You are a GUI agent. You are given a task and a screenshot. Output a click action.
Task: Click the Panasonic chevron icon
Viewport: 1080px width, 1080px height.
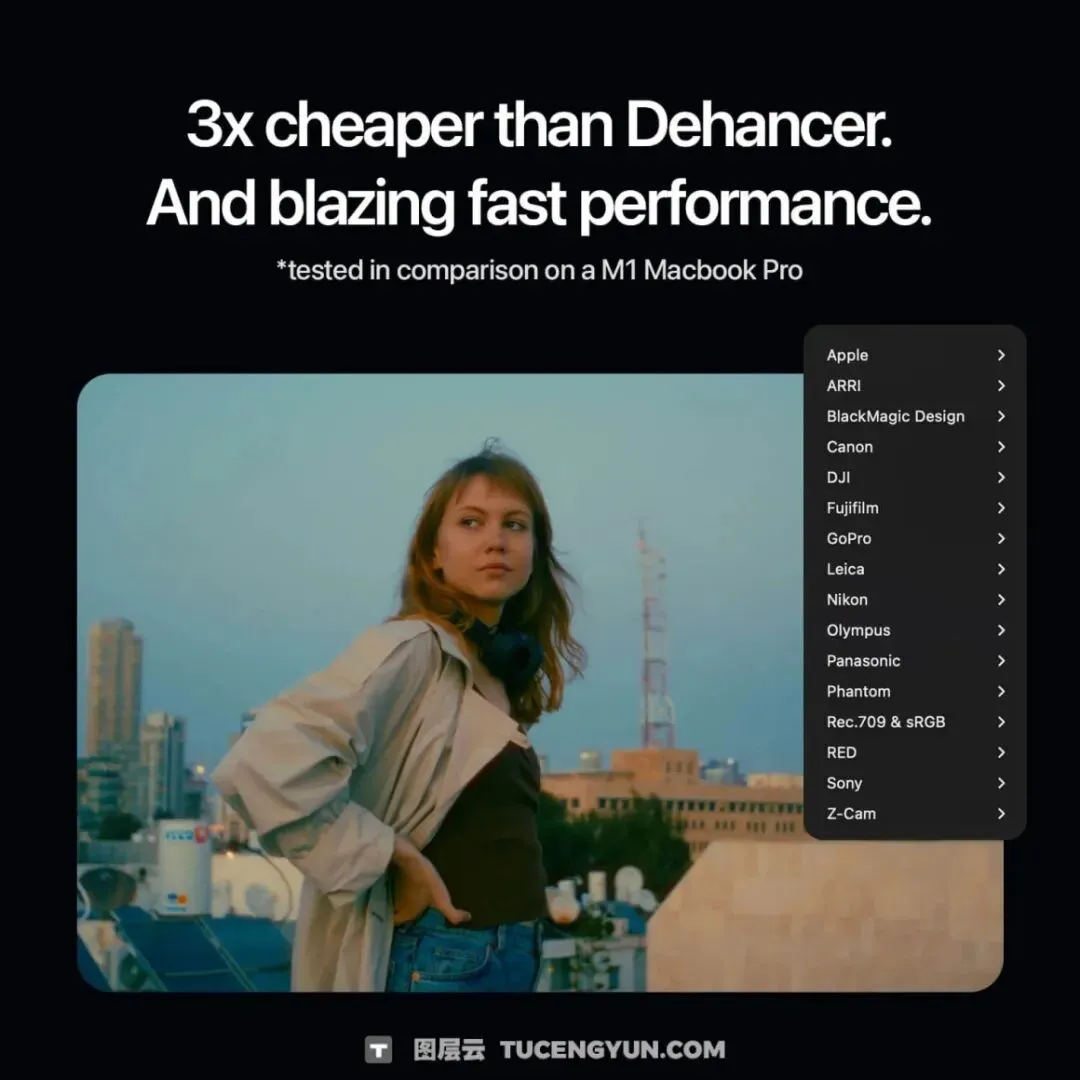1001,661
